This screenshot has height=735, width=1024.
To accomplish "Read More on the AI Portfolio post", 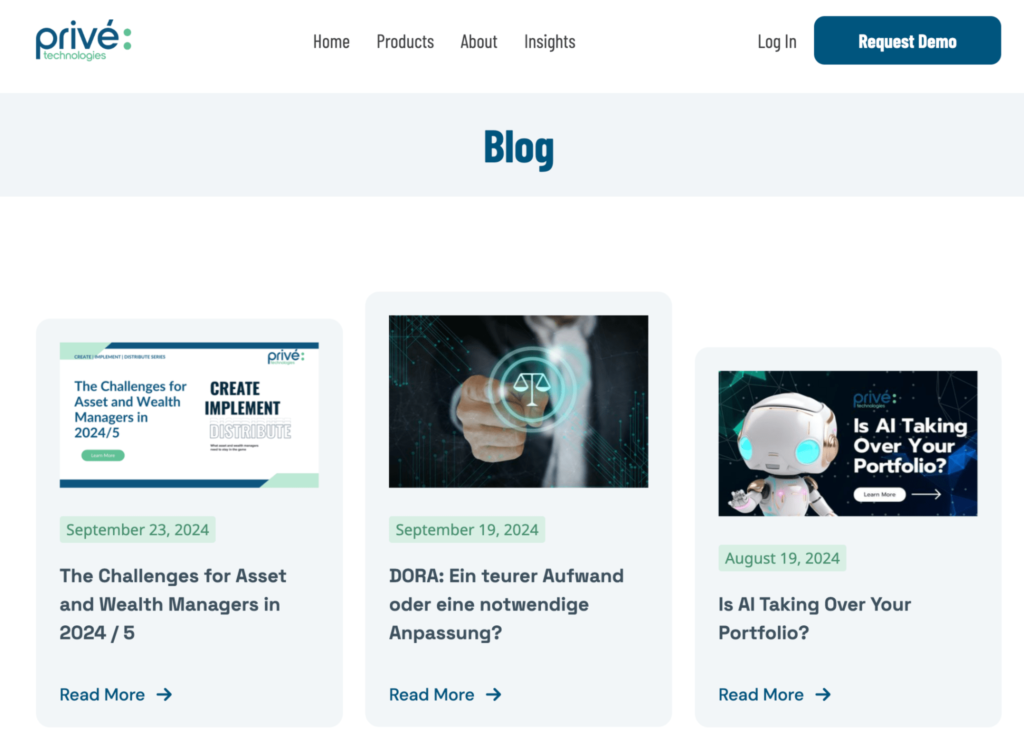I will pyautogui.click(x=761, y=694).
